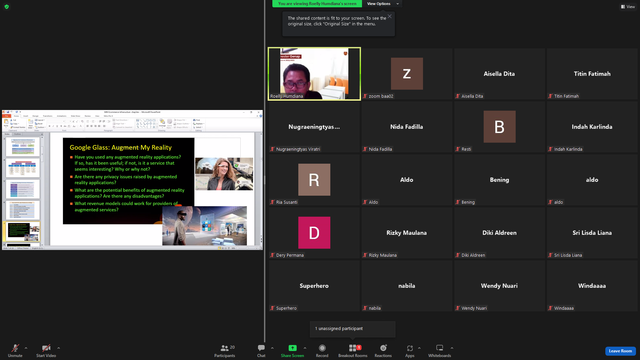640x360 pixels.
Task: Select the Indah Karlinda participant tile
Action: click(x=592, y=127)
